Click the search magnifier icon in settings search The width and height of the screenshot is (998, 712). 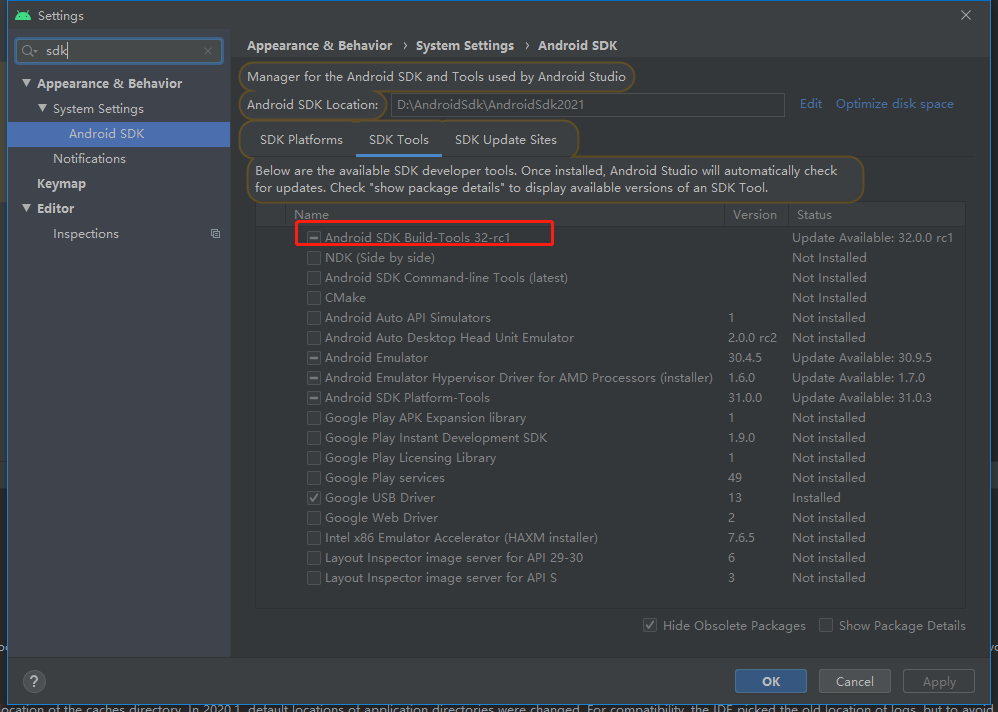(x=30, y=50)
